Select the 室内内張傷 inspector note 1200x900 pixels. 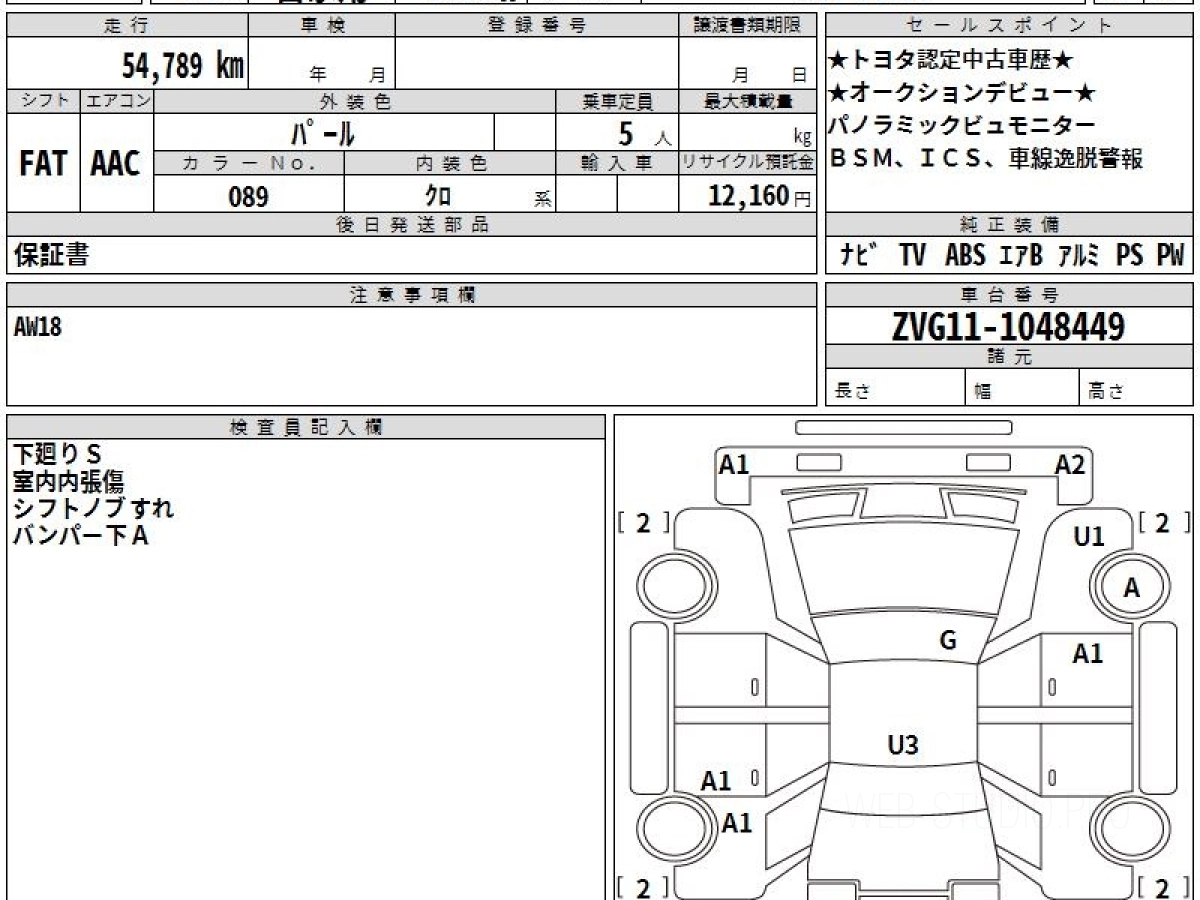click(x=69, y=481)
